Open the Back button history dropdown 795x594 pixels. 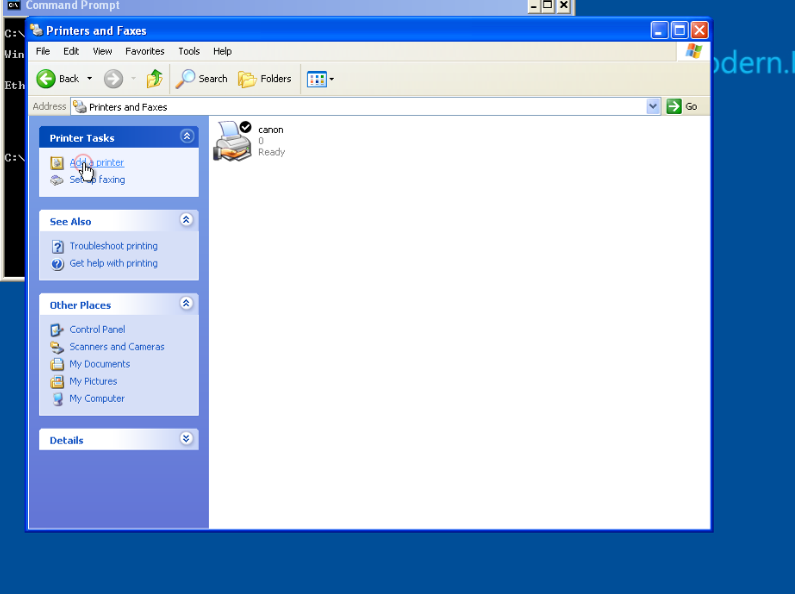tap(89, 79)
